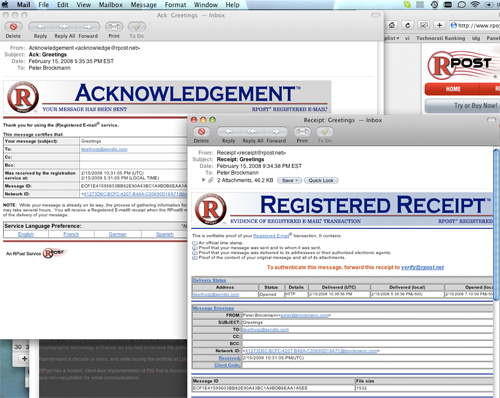Click Reply All in Receipt: Greetings window
Screen dimensions: 500x398
pos(252,132)
